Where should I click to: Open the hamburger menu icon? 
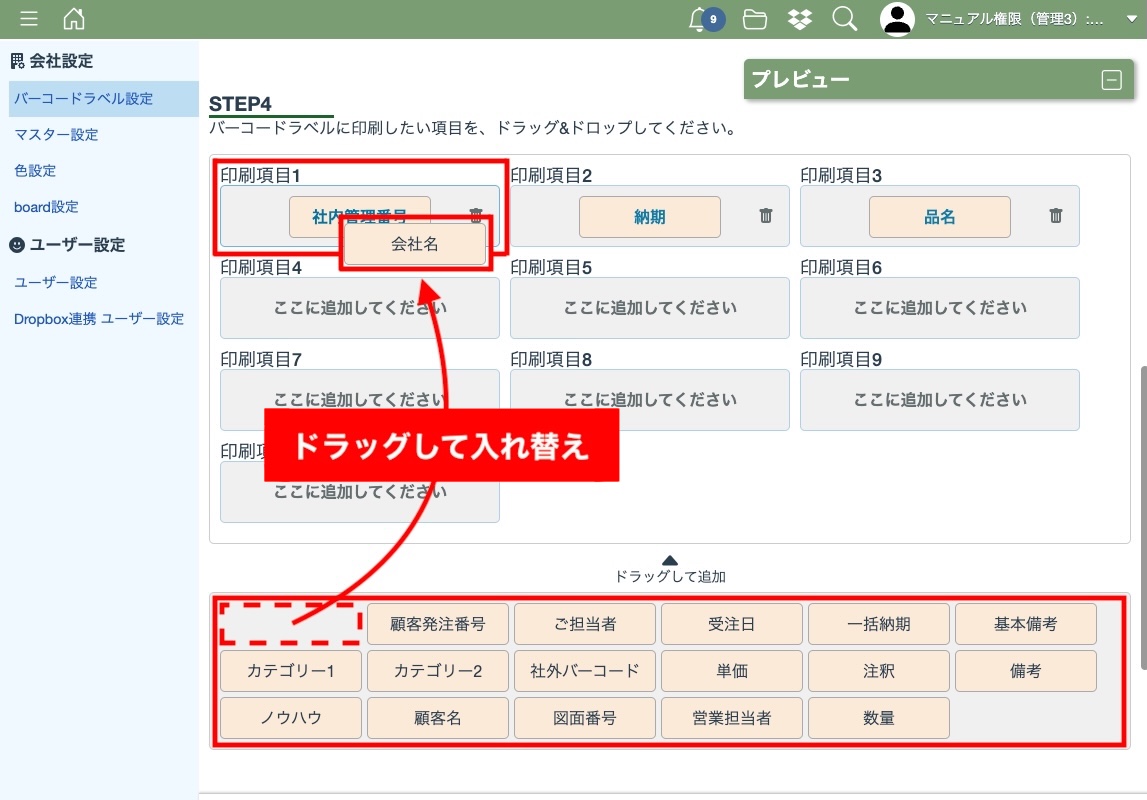click(x=29, y=19)
